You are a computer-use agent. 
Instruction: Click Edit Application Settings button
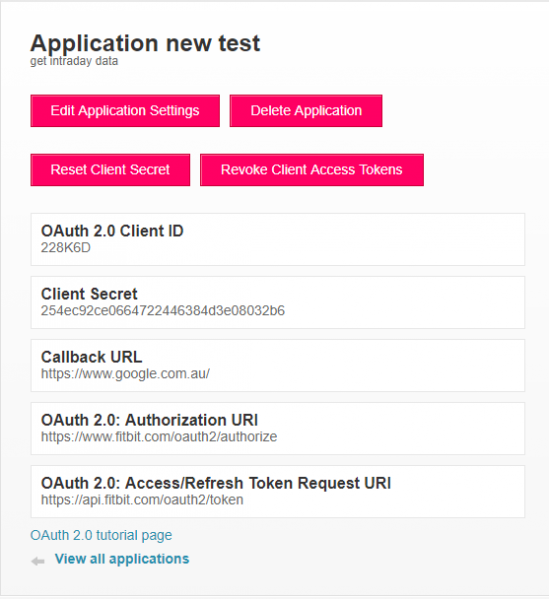click(125, 111)
